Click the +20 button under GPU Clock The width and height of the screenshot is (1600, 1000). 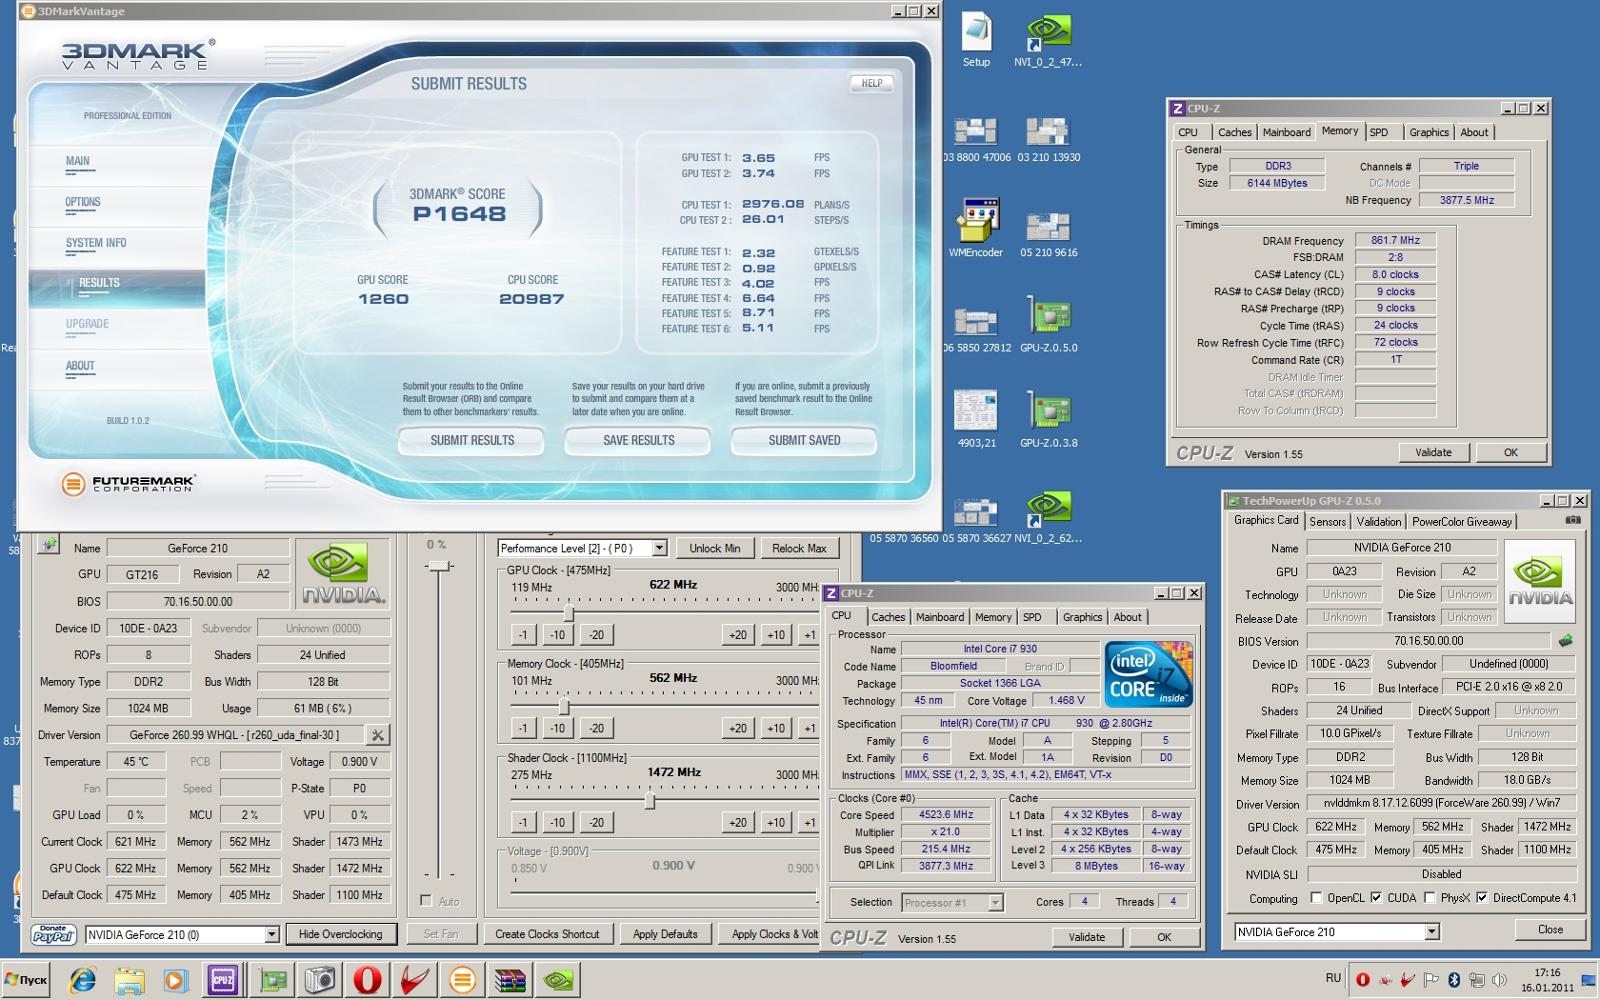pos(738,634)
